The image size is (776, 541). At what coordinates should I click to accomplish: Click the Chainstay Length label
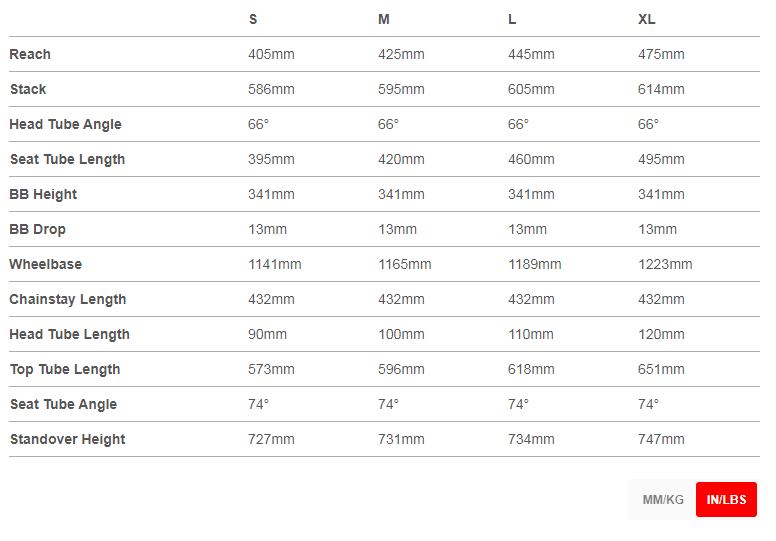tap(68, 299)
